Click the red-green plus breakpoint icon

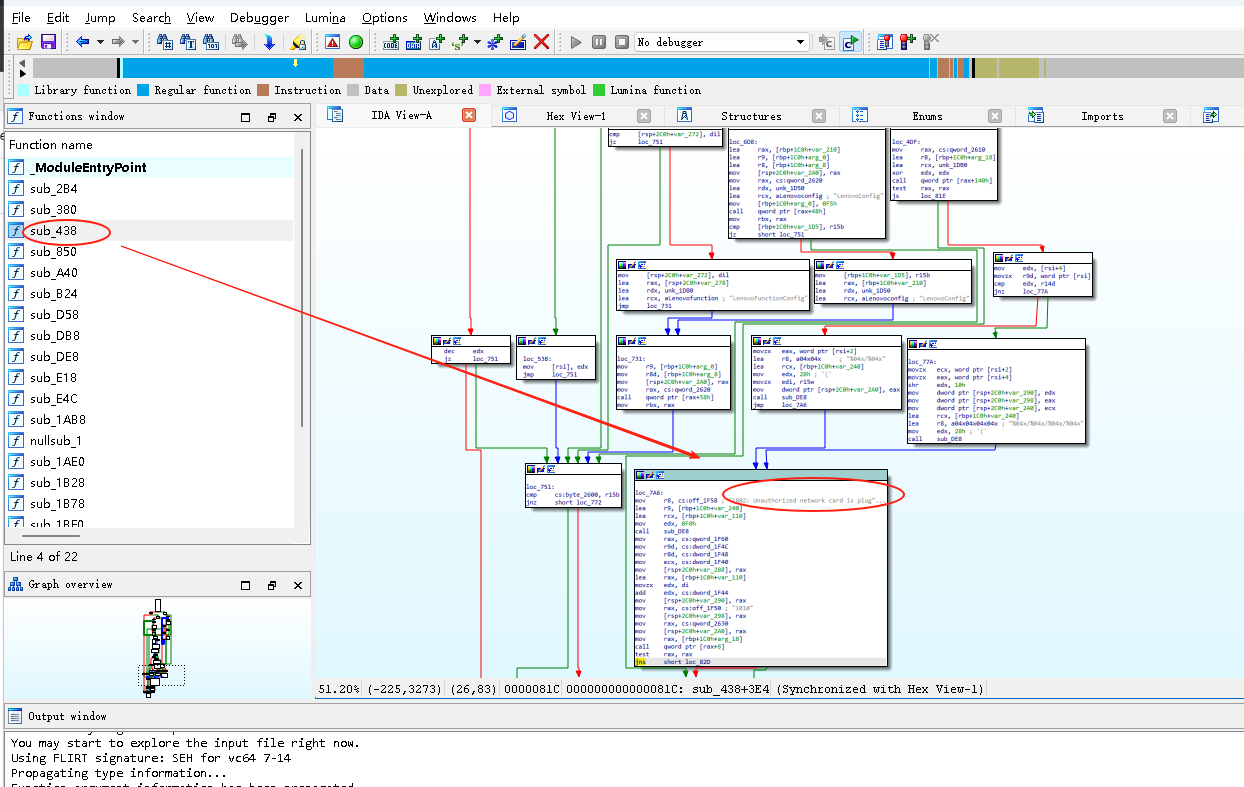coord(907,42)
